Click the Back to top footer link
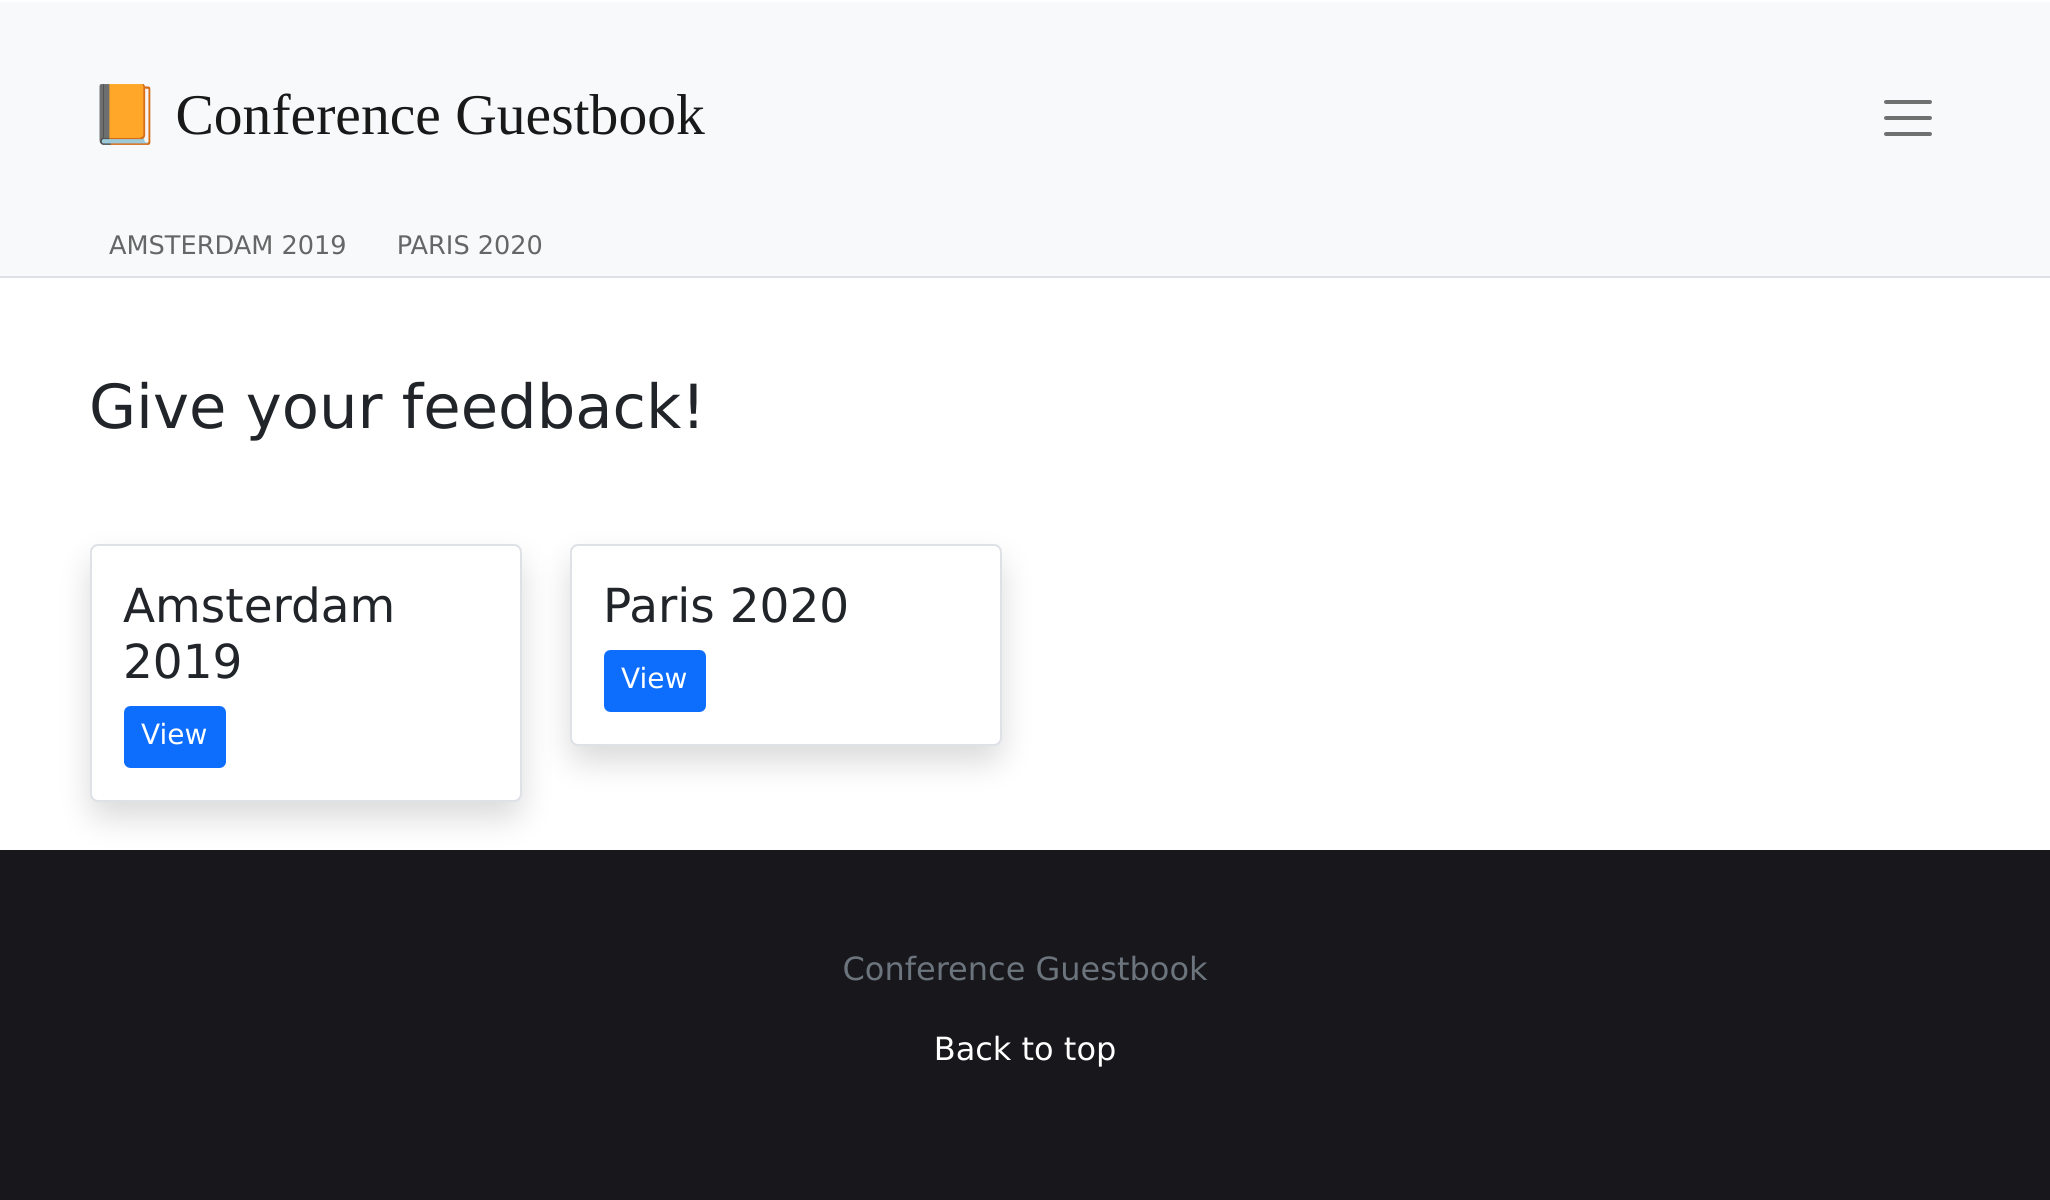 point(1024,1049)
